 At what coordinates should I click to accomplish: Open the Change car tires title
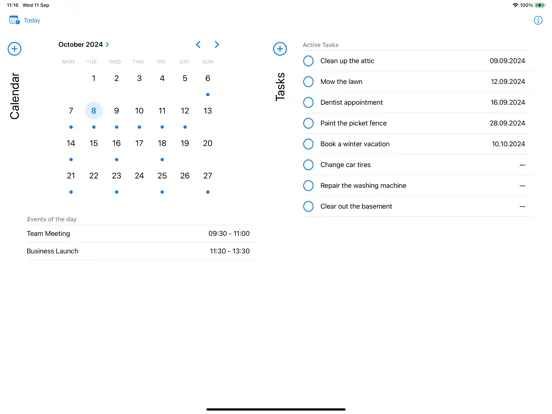[345, 165]
